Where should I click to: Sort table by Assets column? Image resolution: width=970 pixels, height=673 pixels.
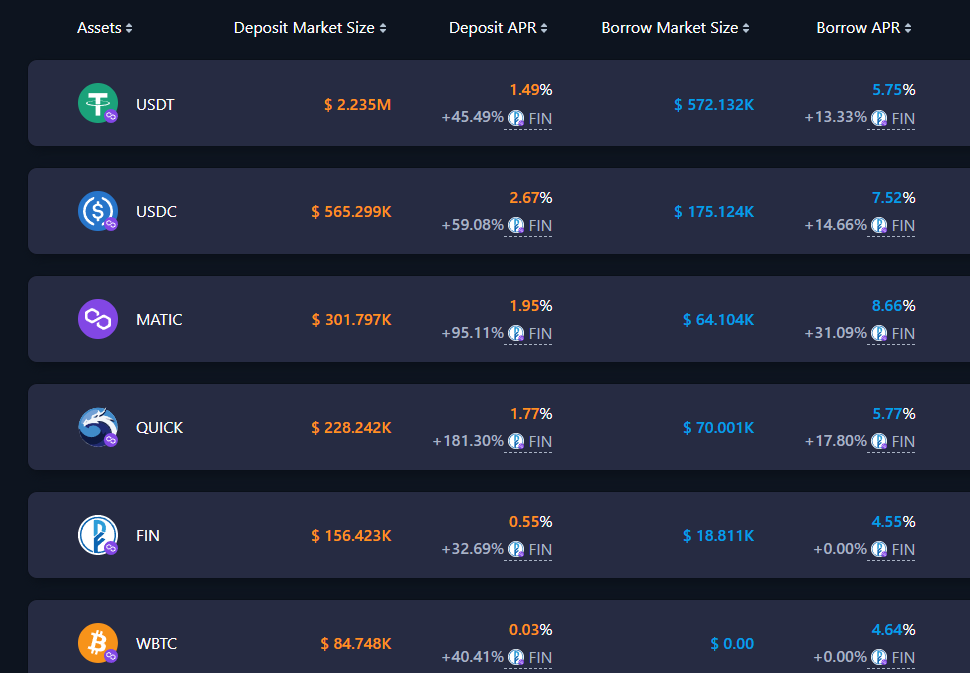(x=104, y=28)
